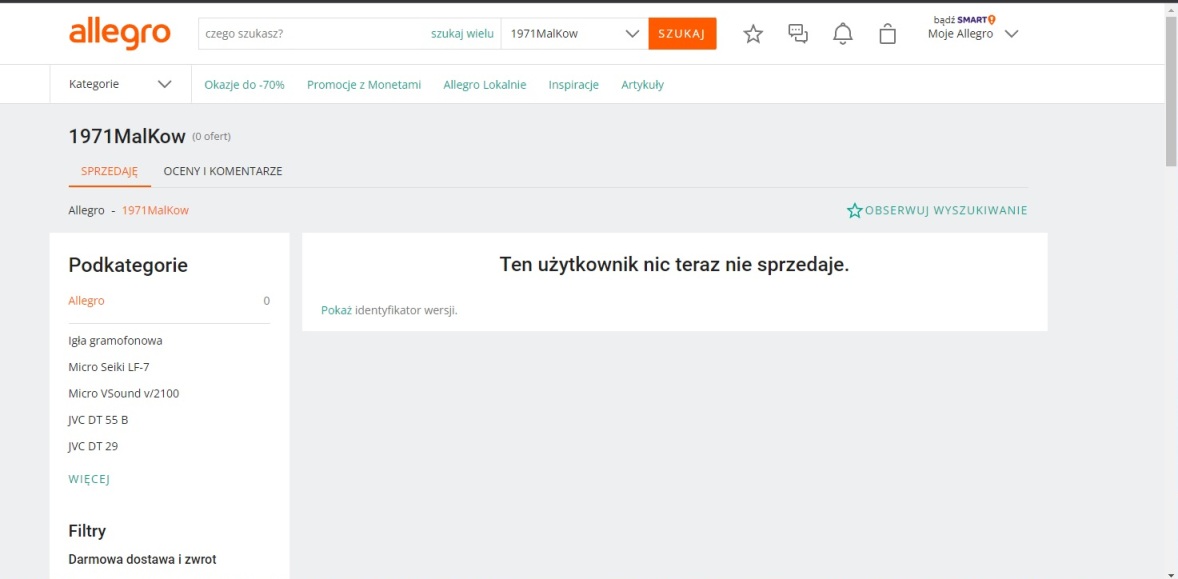Expand the list with WIĘCEJ

tap(89, 479)
